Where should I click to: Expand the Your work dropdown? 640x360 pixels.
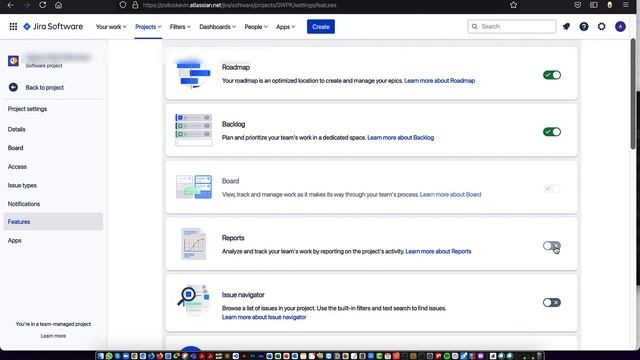111,27
